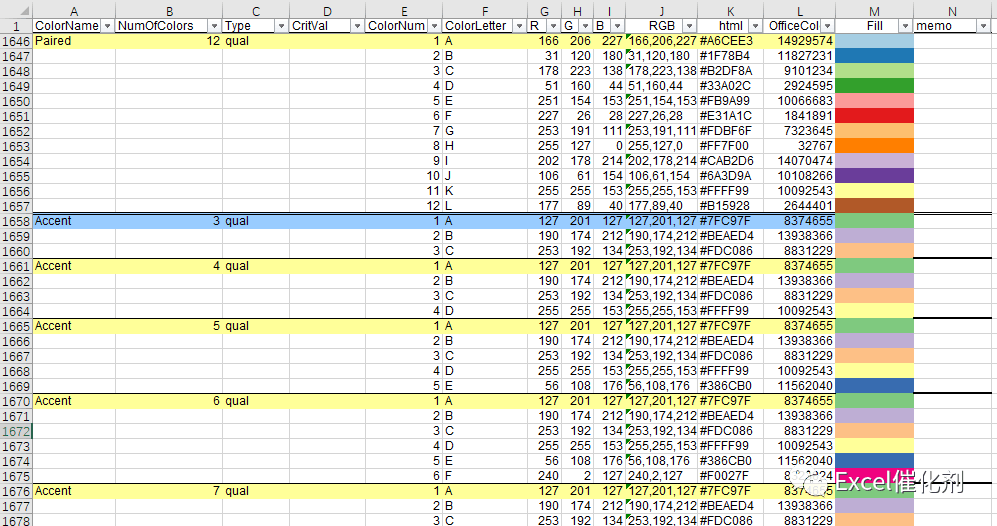The width and height of the screenshot is (997, 526).
Task: Click the purple fill swatch in row 1655
Action: click(x=874, y=176)
